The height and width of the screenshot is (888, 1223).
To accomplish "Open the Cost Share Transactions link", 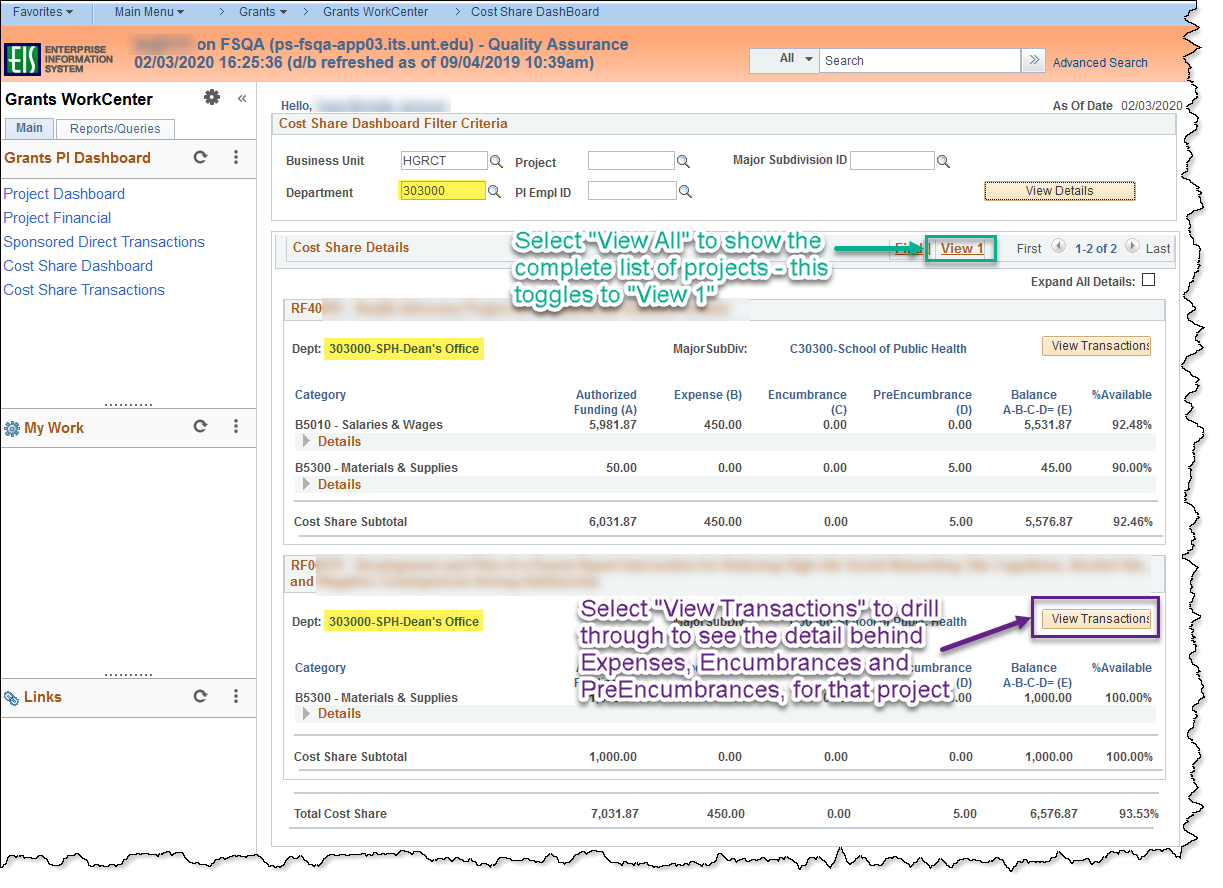I will point(84,289).
